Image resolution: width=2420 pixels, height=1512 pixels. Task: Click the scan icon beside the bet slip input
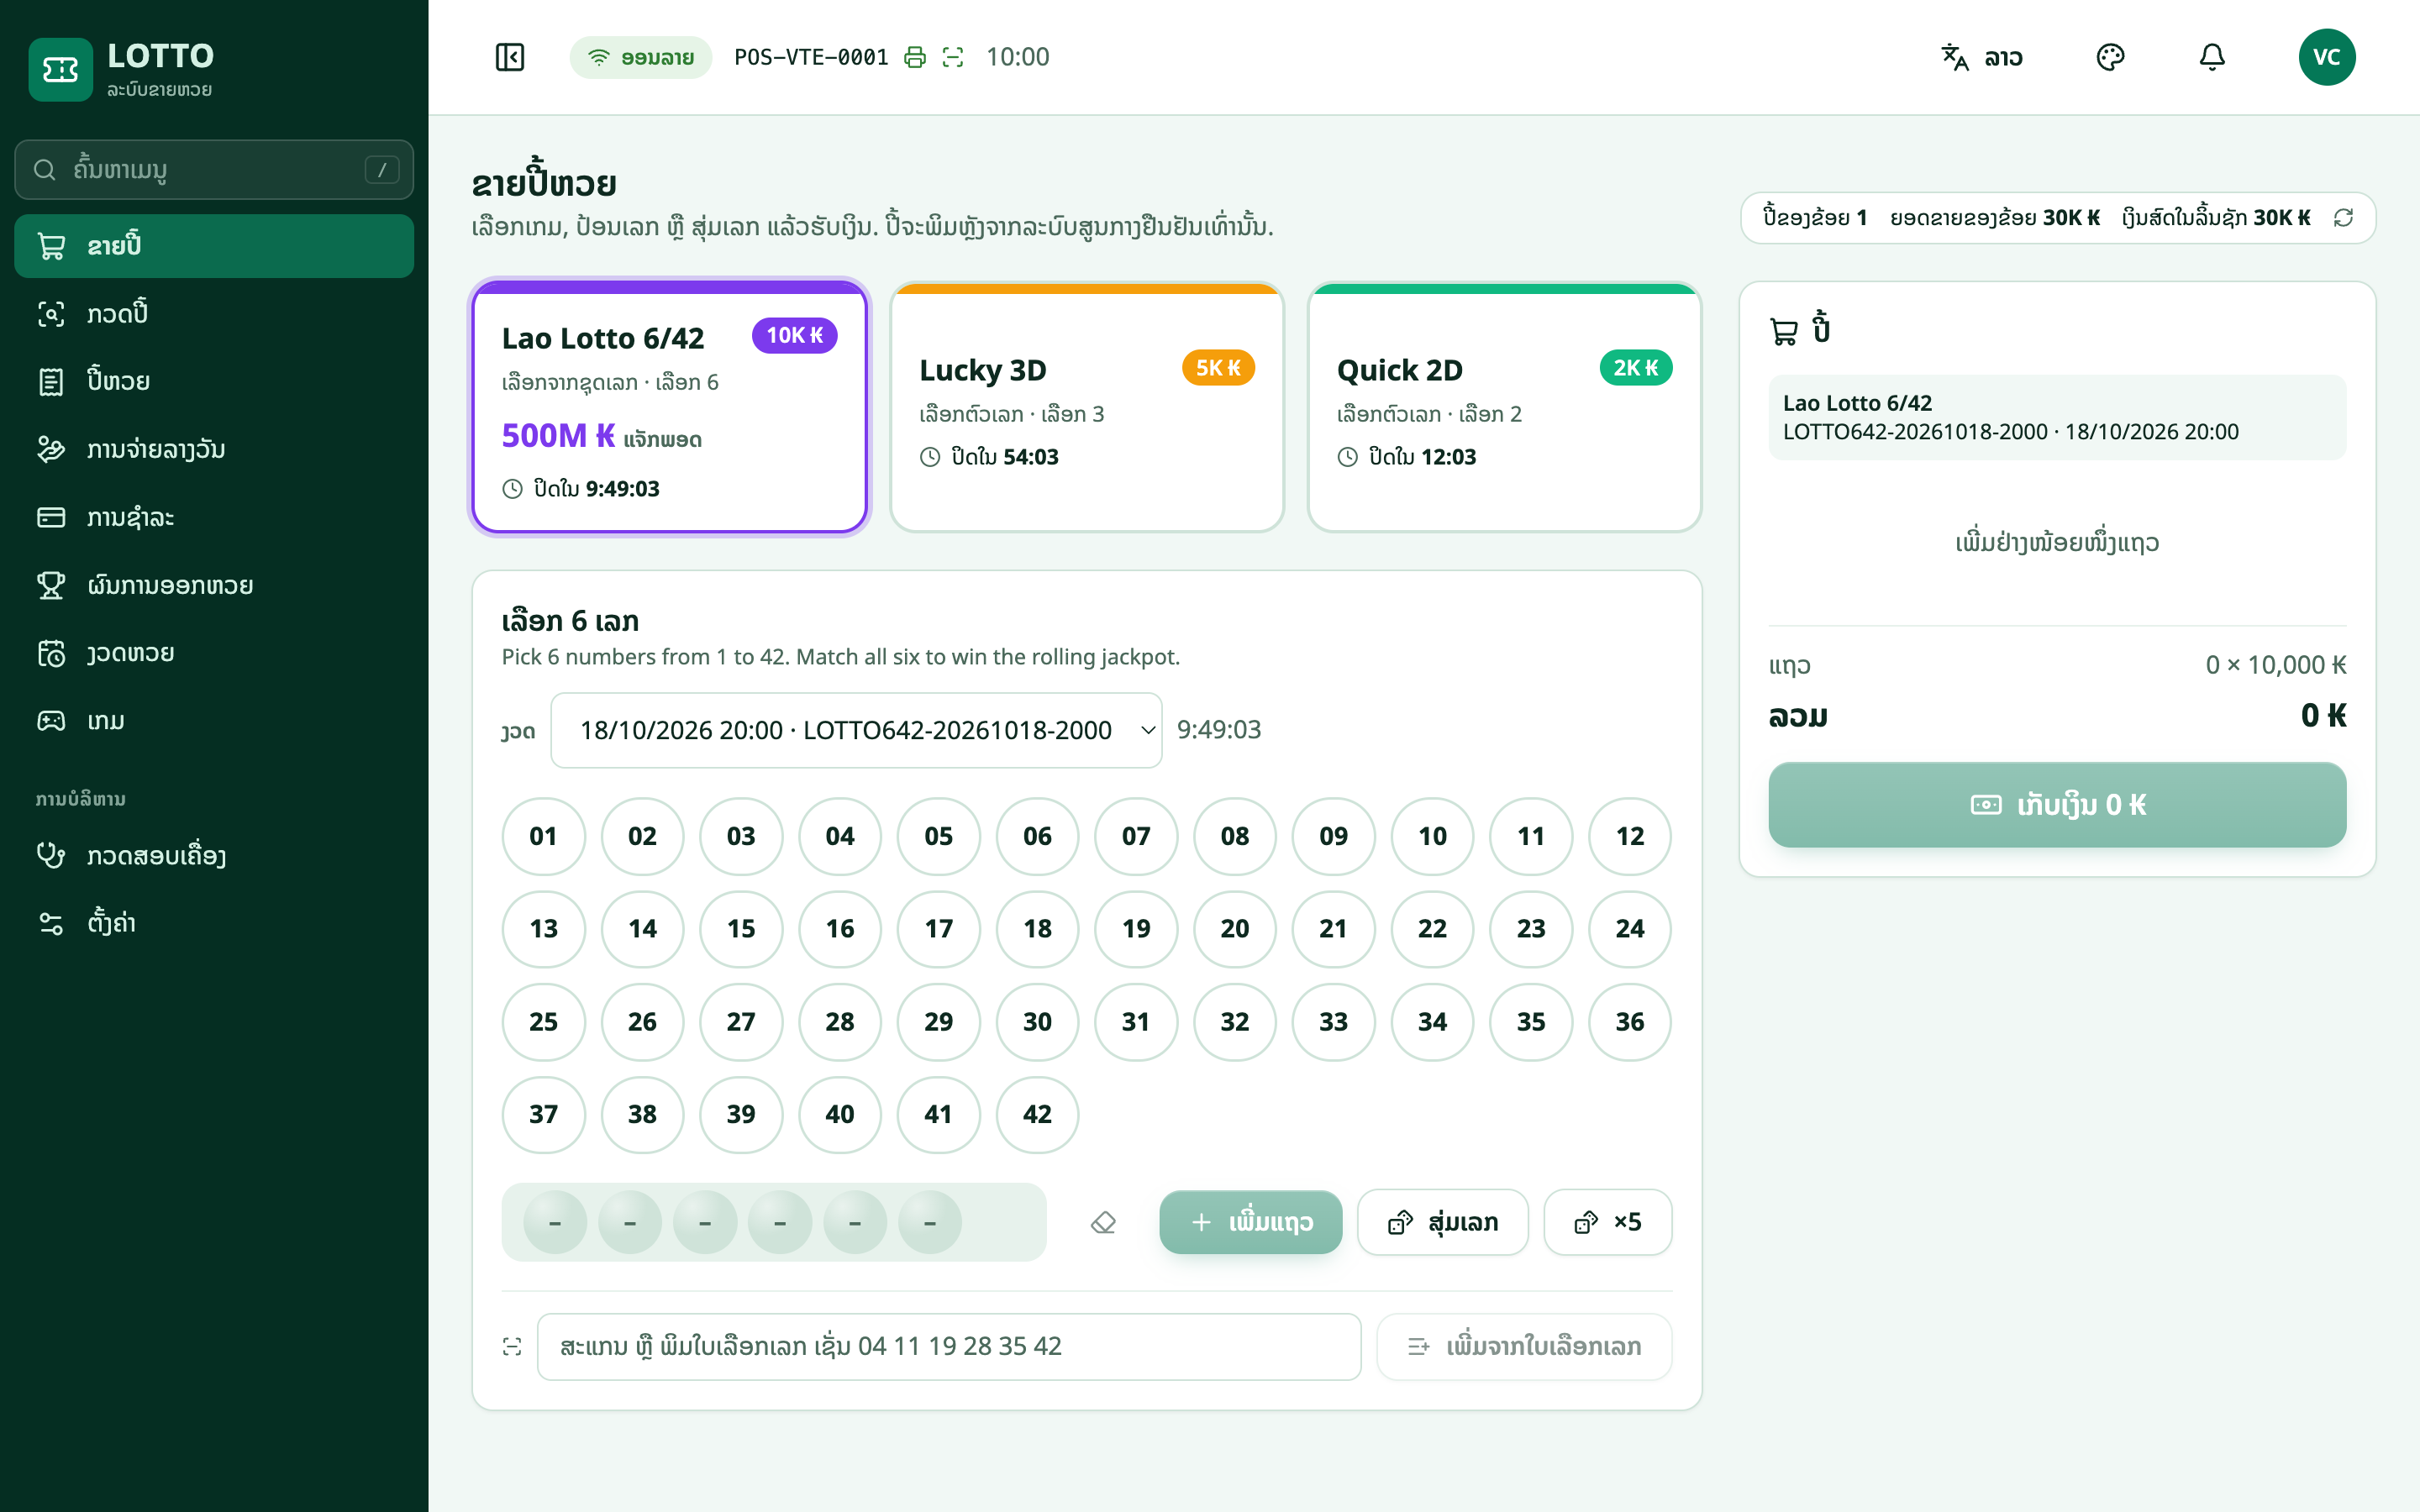512,1347
